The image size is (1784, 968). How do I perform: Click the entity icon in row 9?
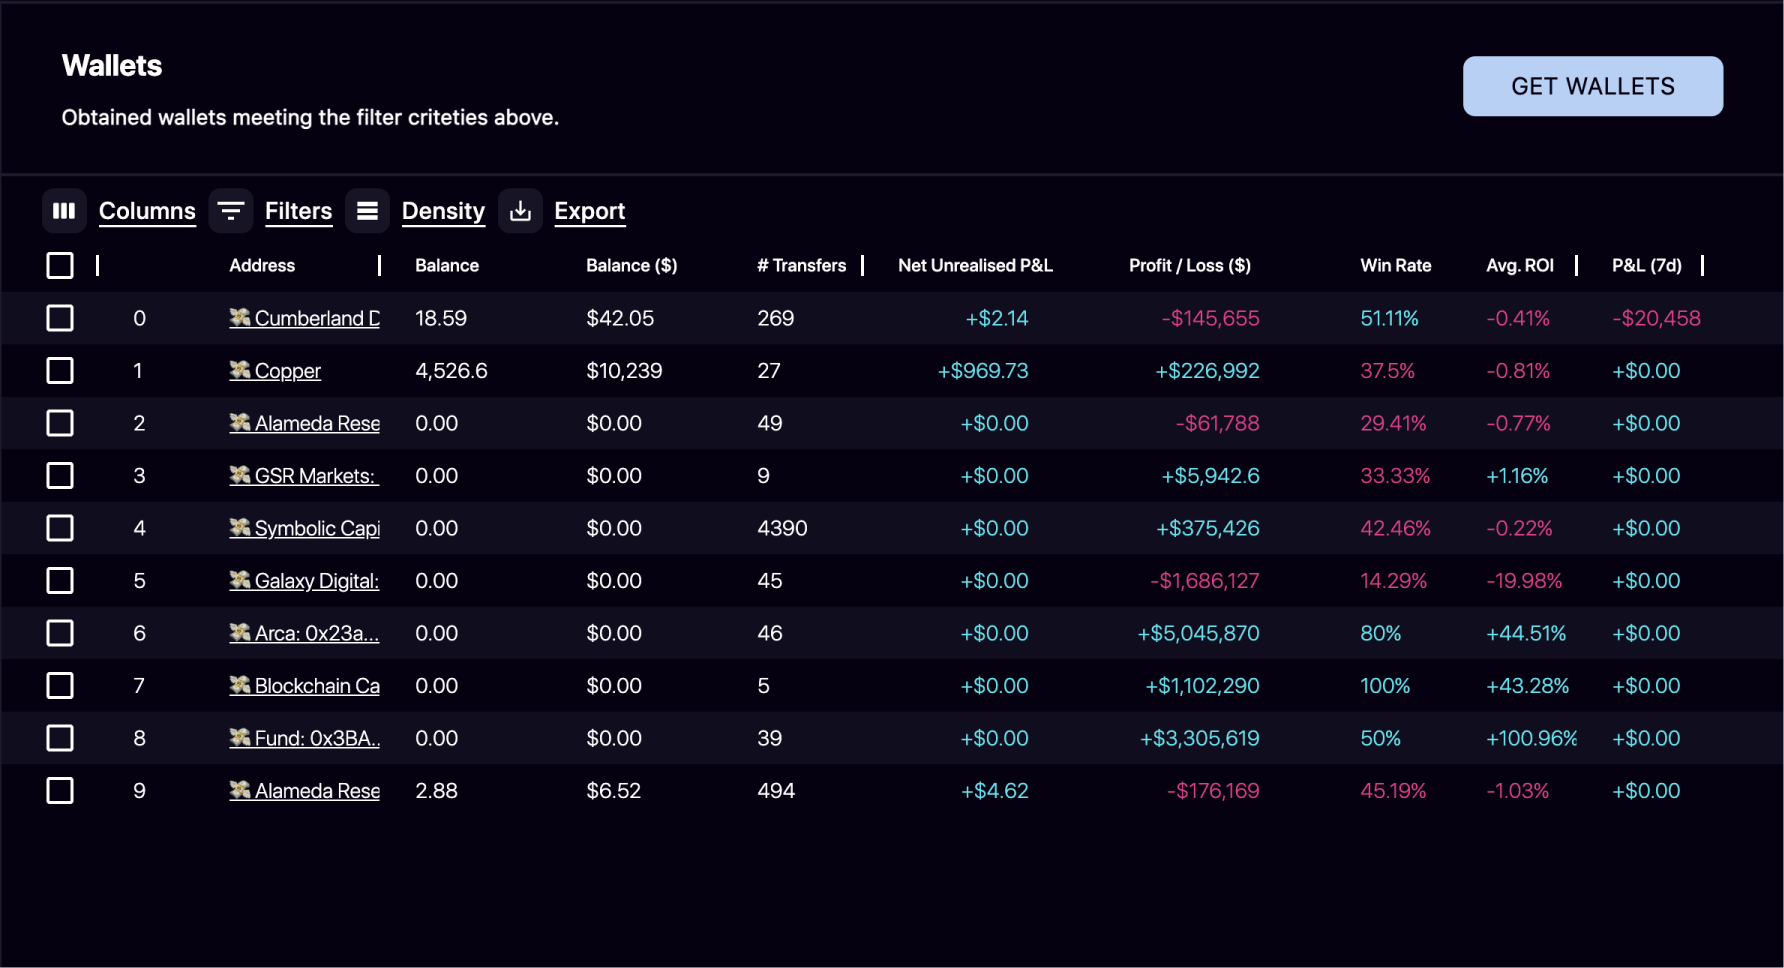(x=240, y=790)
